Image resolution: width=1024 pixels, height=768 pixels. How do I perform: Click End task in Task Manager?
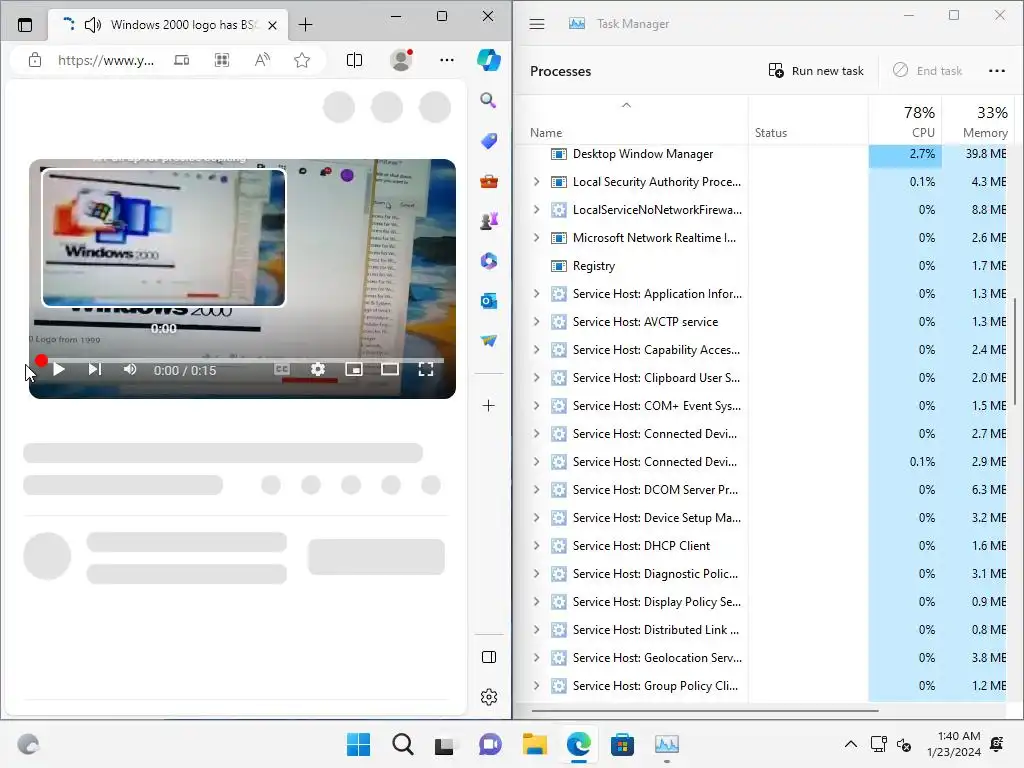[927, 71]
